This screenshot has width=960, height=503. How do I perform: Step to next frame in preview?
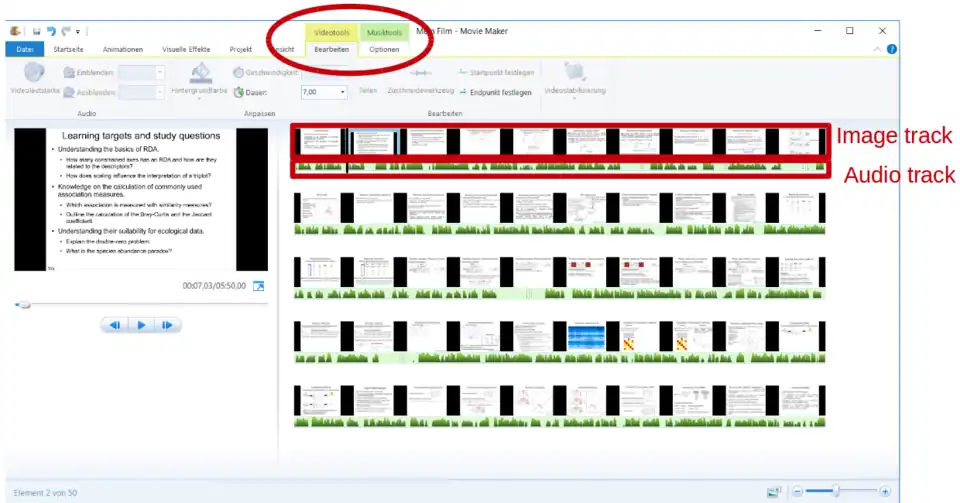168,325
